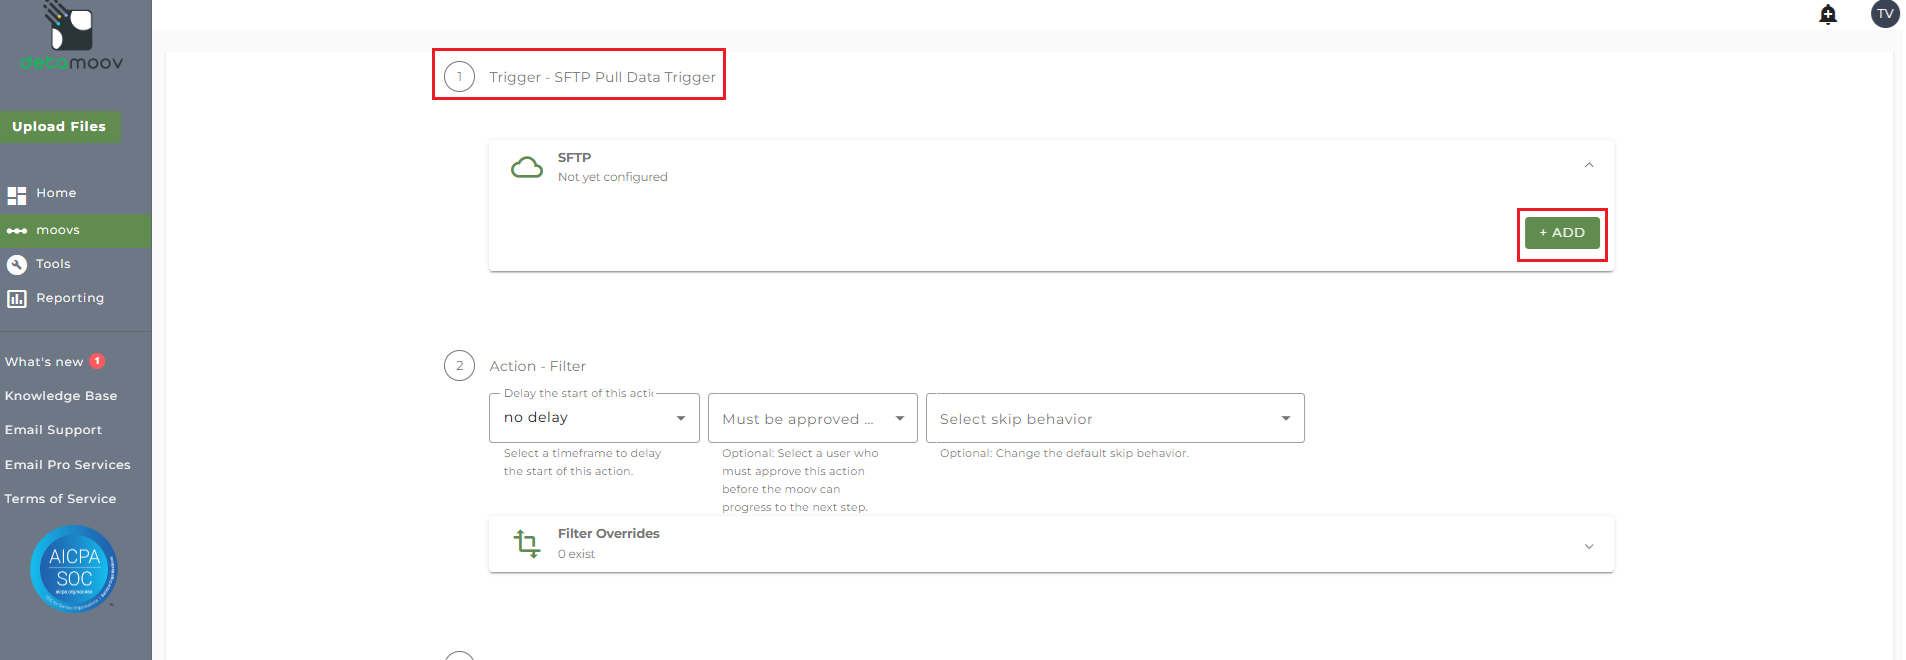
Task: Open the Knowledge Base link
Action: [x=61, y=396]
